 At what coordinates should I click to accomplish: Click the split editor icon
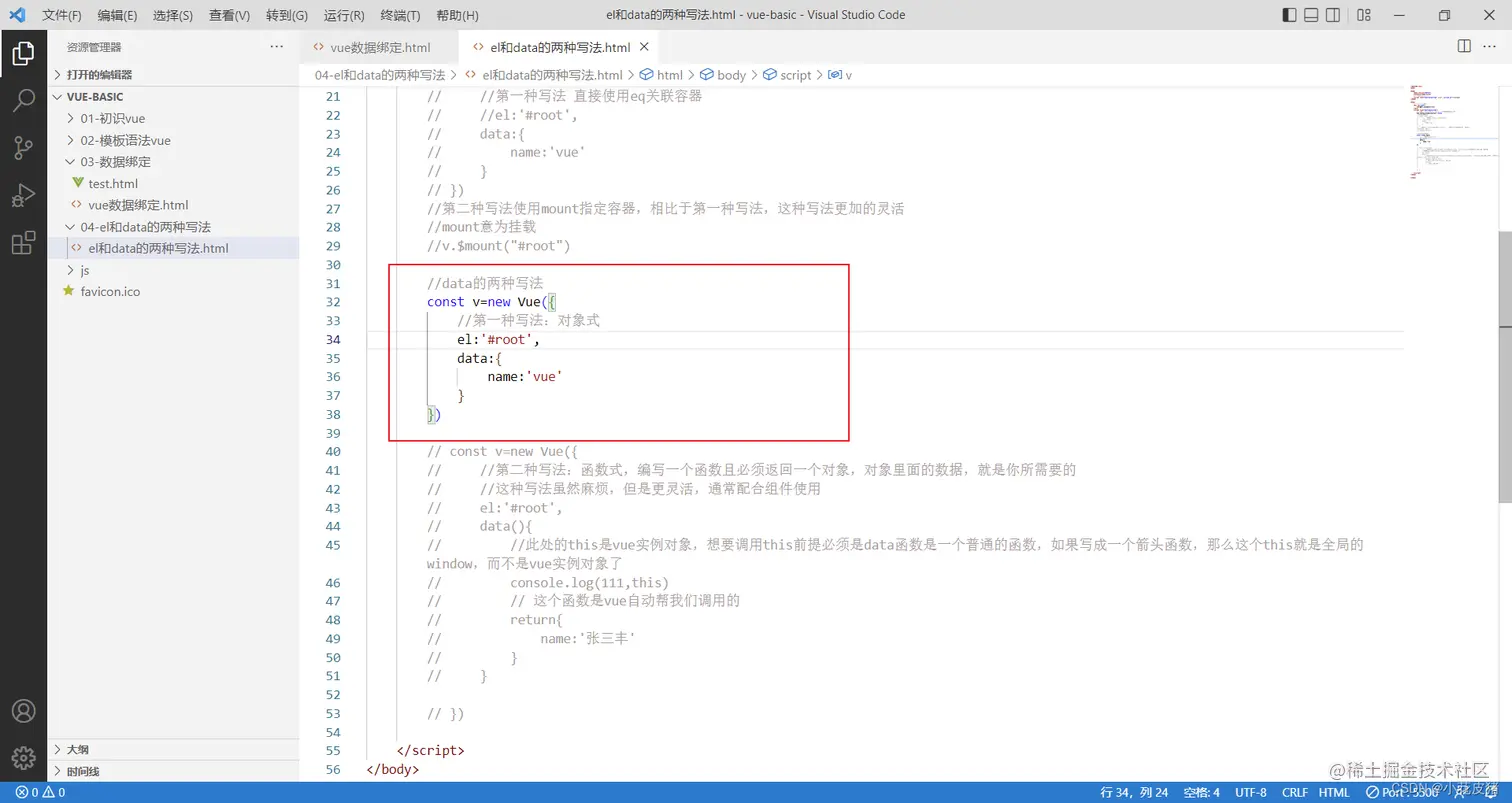tap(1464, 46)
